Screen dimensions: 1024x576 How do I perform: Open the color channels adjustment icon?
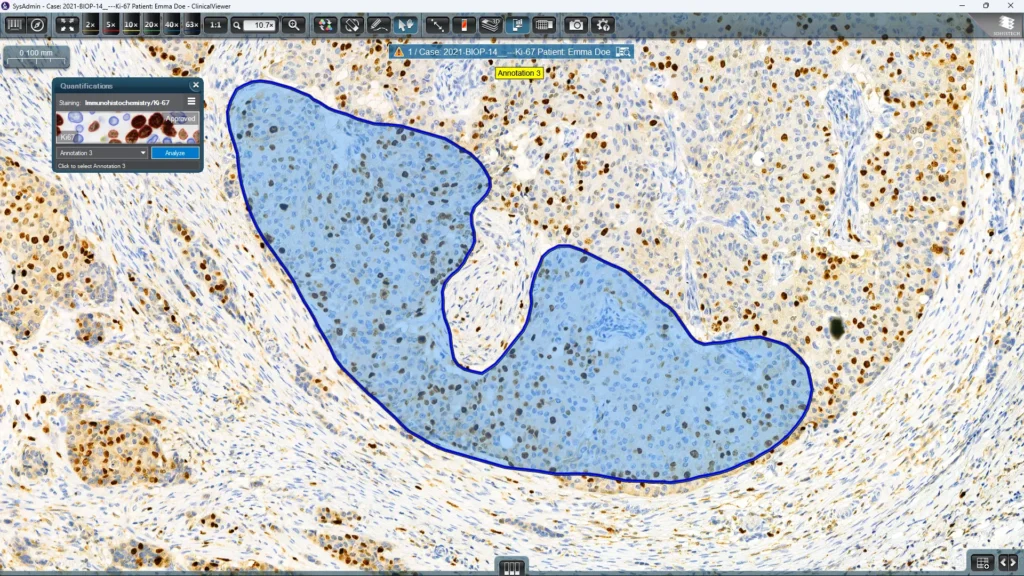click(x=325, y=25)
